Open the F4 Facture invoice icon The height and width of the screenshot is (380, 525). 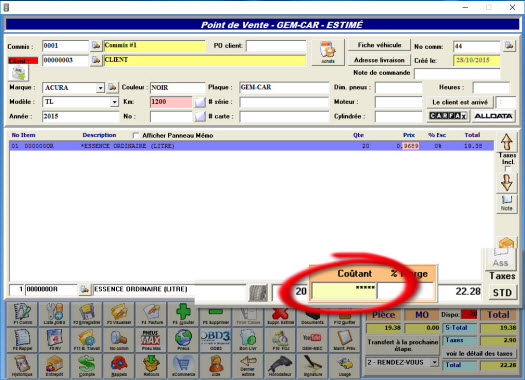(x=151, y=314)
